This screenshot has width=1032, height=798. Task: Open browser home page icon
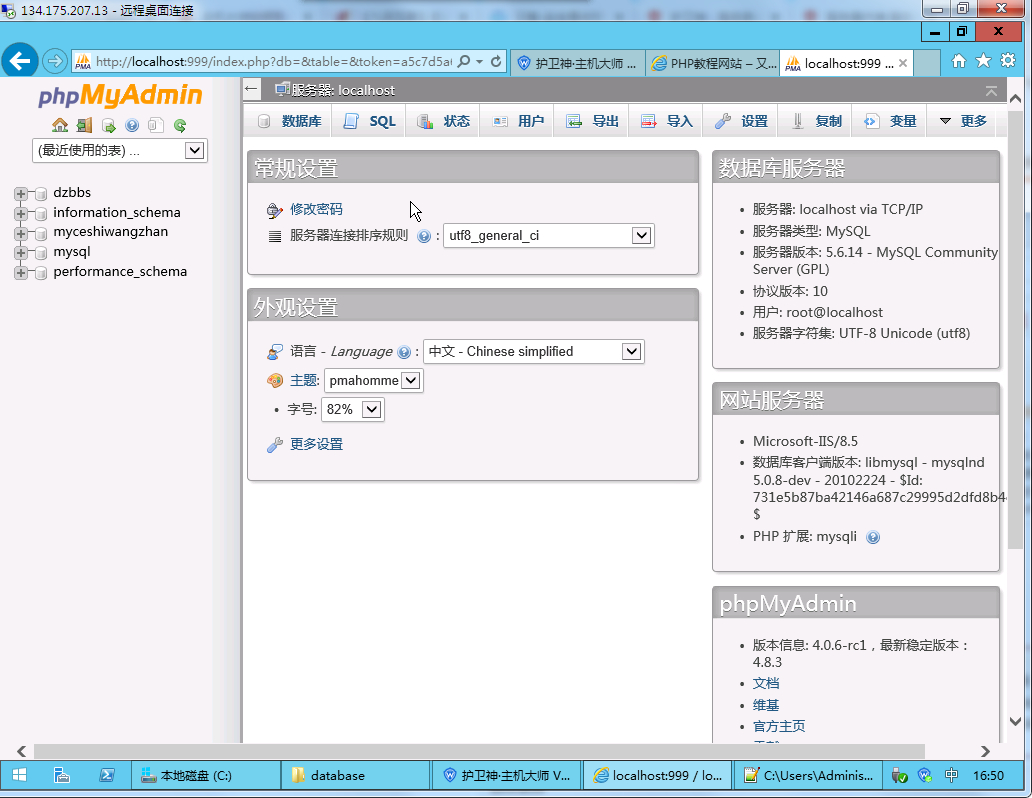[x=959, y=61]
